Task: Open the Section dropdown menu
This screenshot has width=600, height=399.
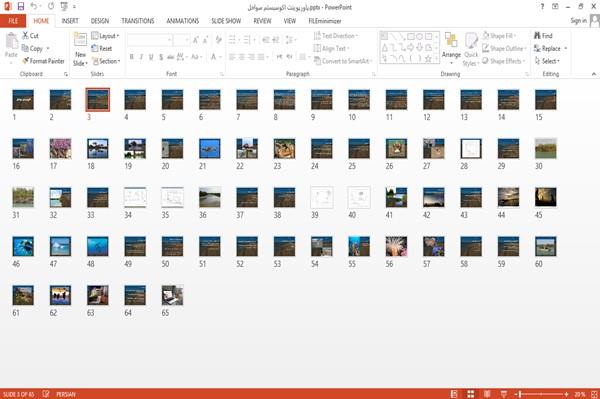Action: (x=106, y=61)
